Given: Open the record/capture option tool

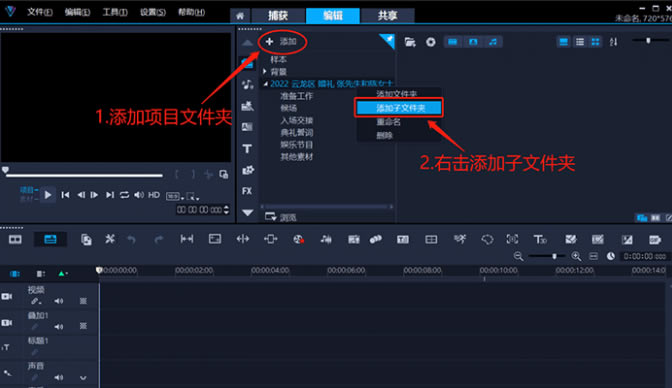Looking at the screenshot, I should point(298,240).
